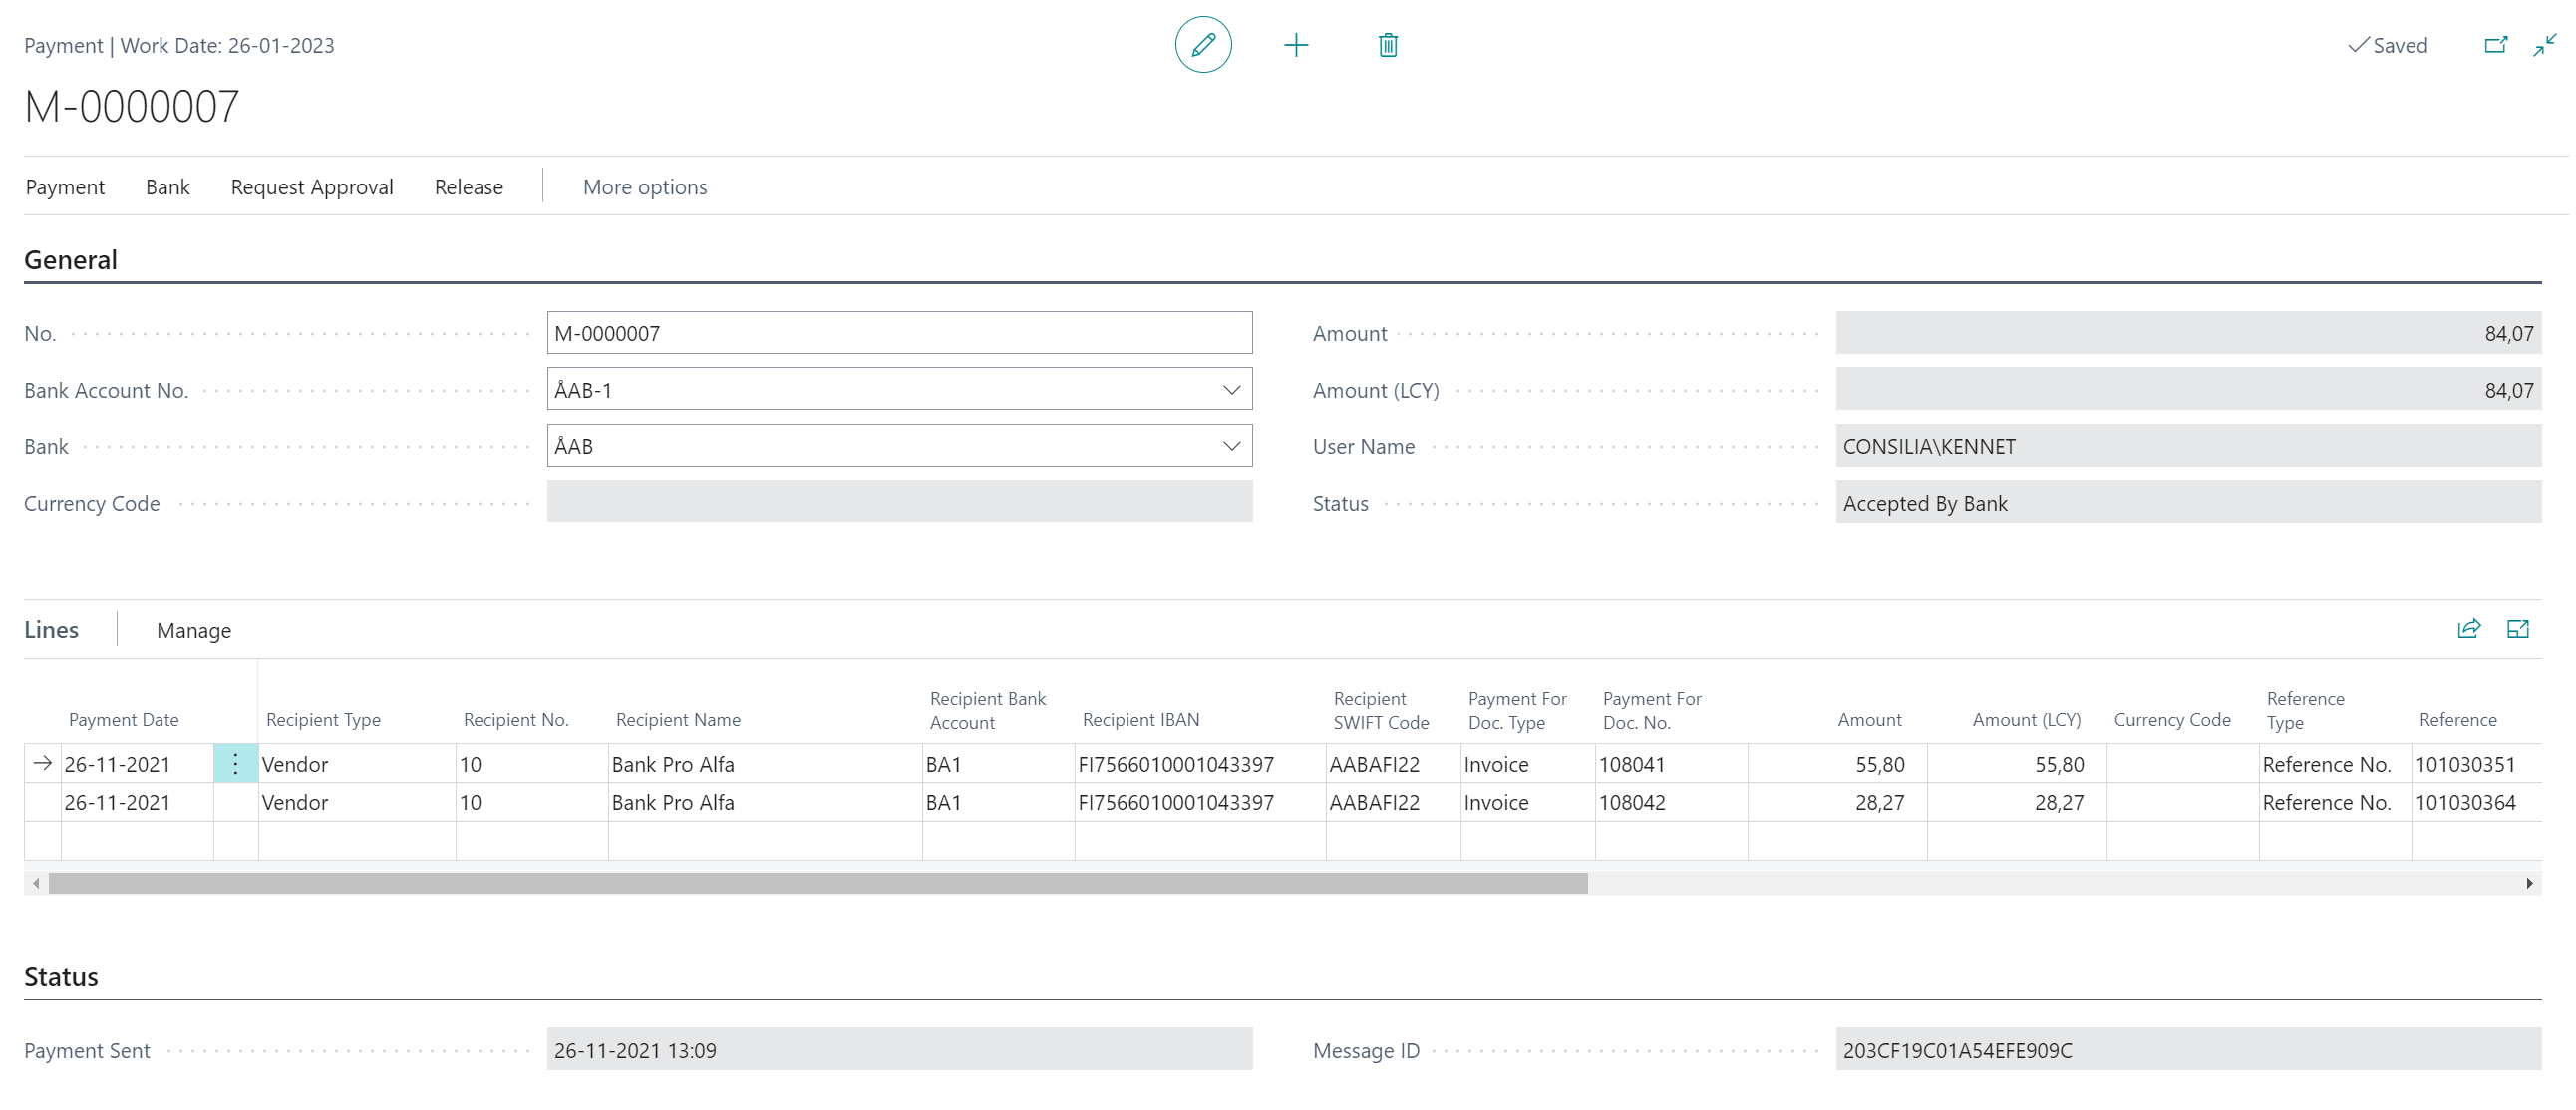Click the collapse page arrows icon

(x=2545, y=45)
